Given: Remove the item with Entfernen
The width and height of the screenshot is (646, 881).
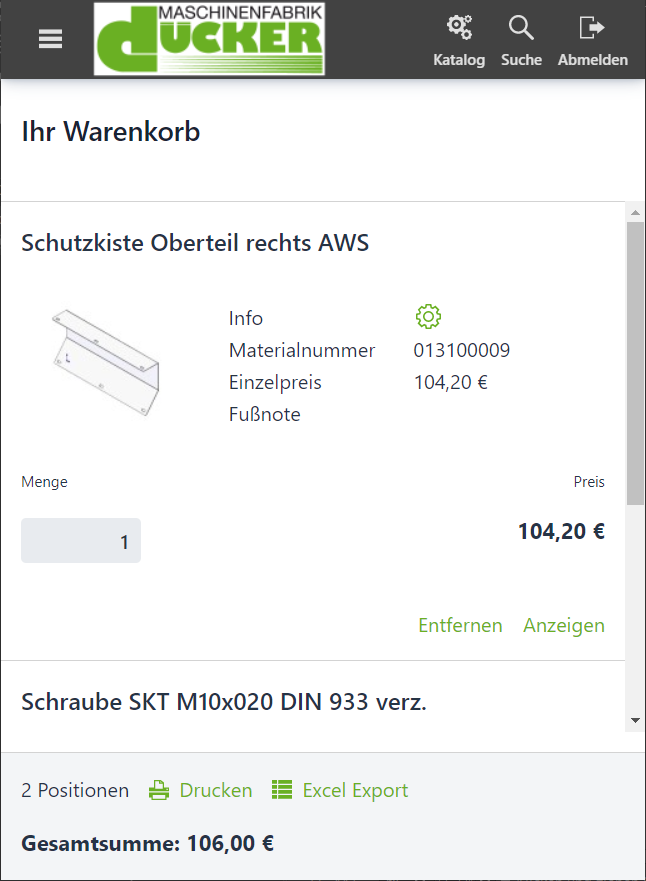Looking at the screenshot, I should (x=460, y=625).
